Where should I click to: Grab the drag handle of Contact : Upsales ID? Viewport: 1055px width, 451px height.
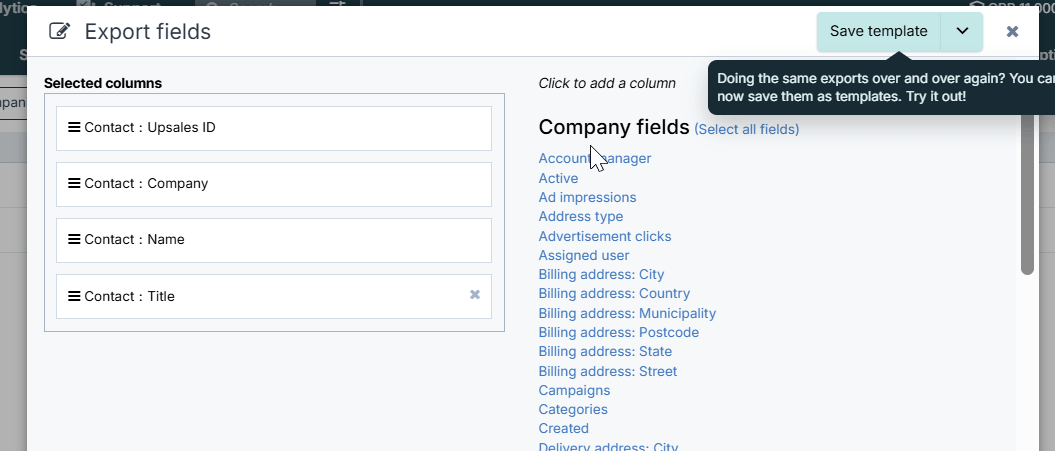point(74,127)
